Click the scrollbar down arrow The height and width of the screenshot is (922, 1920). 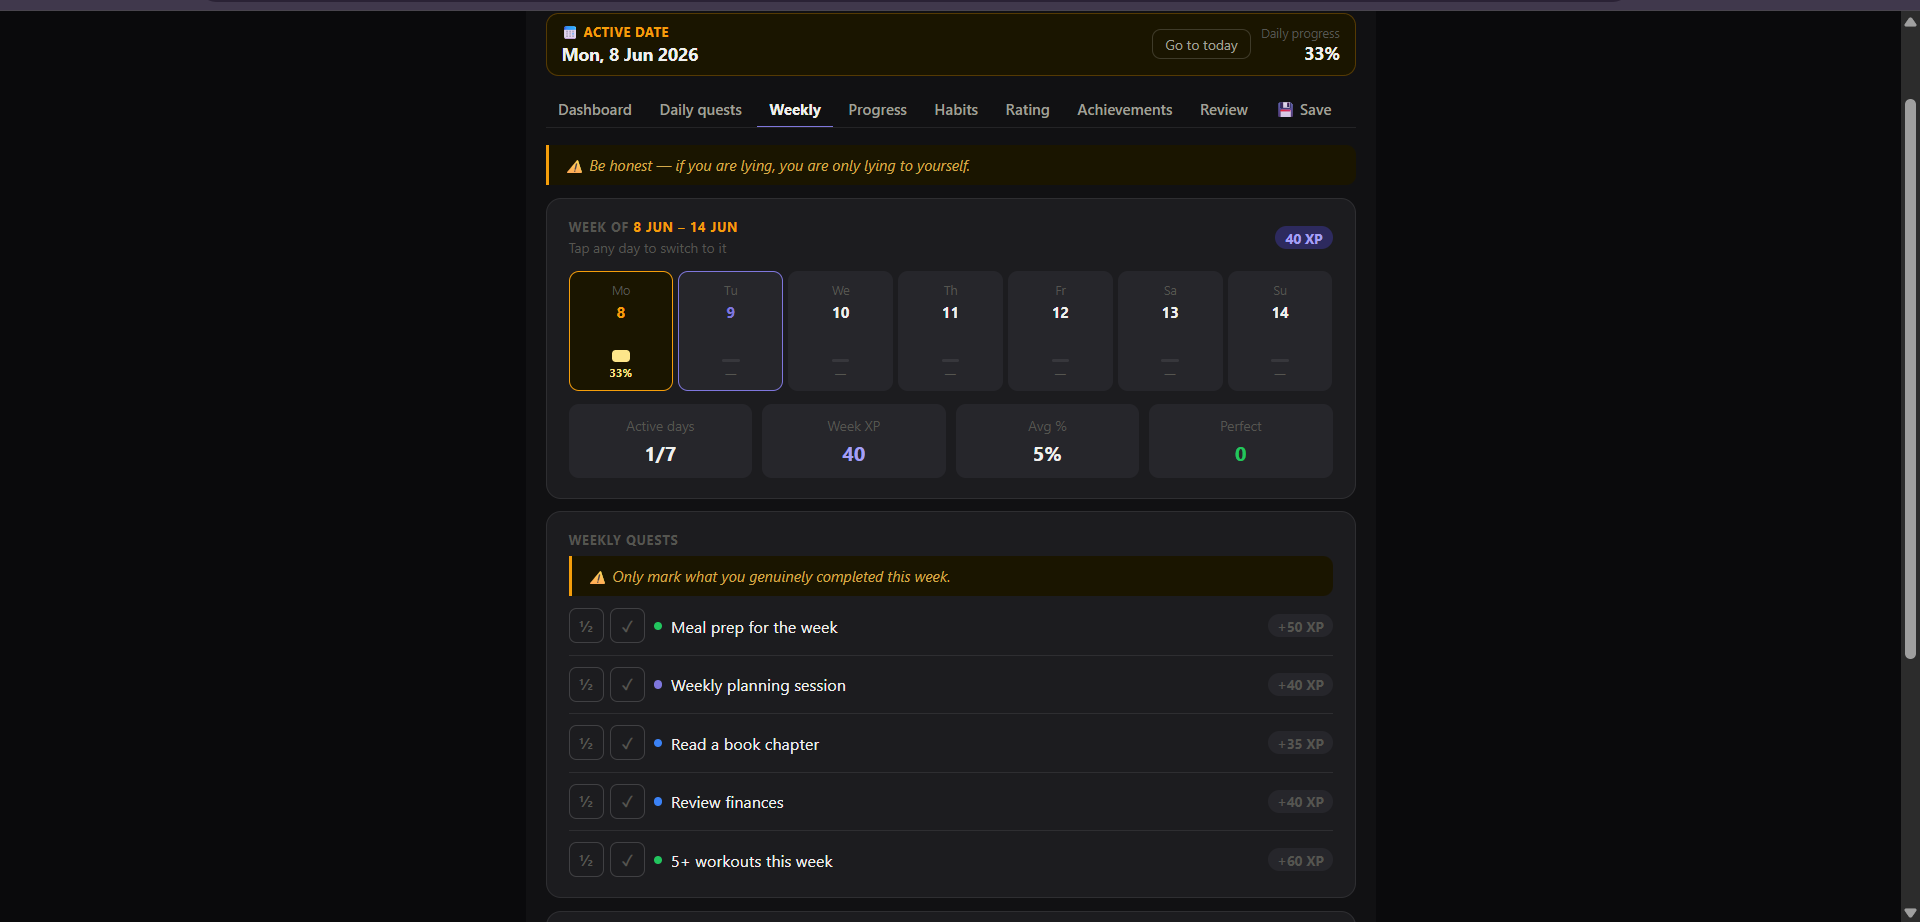coord(1910,912)
